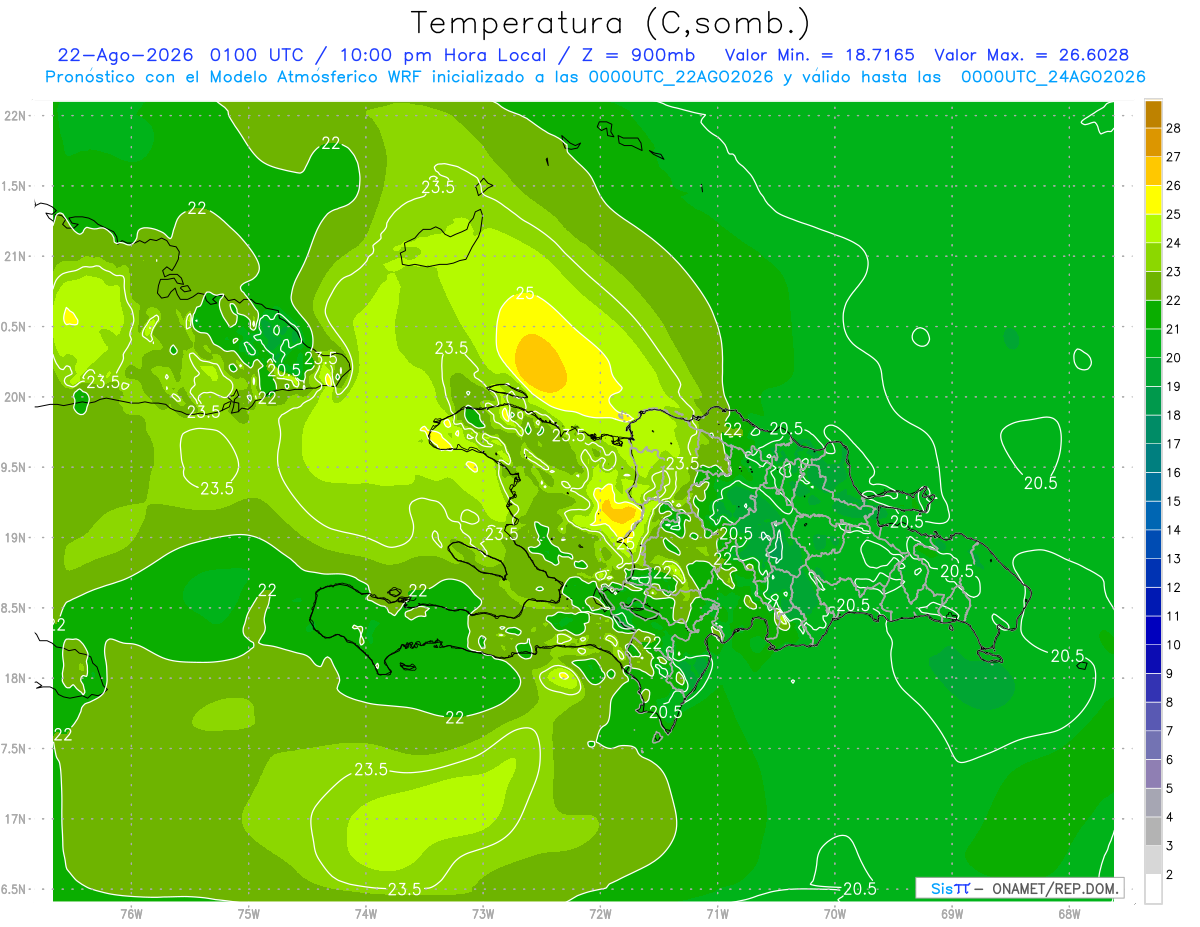The height and width of the screenshot is (927, 1200).
Task: Click the "70W" longitude axis label
Action: (834, 913)
